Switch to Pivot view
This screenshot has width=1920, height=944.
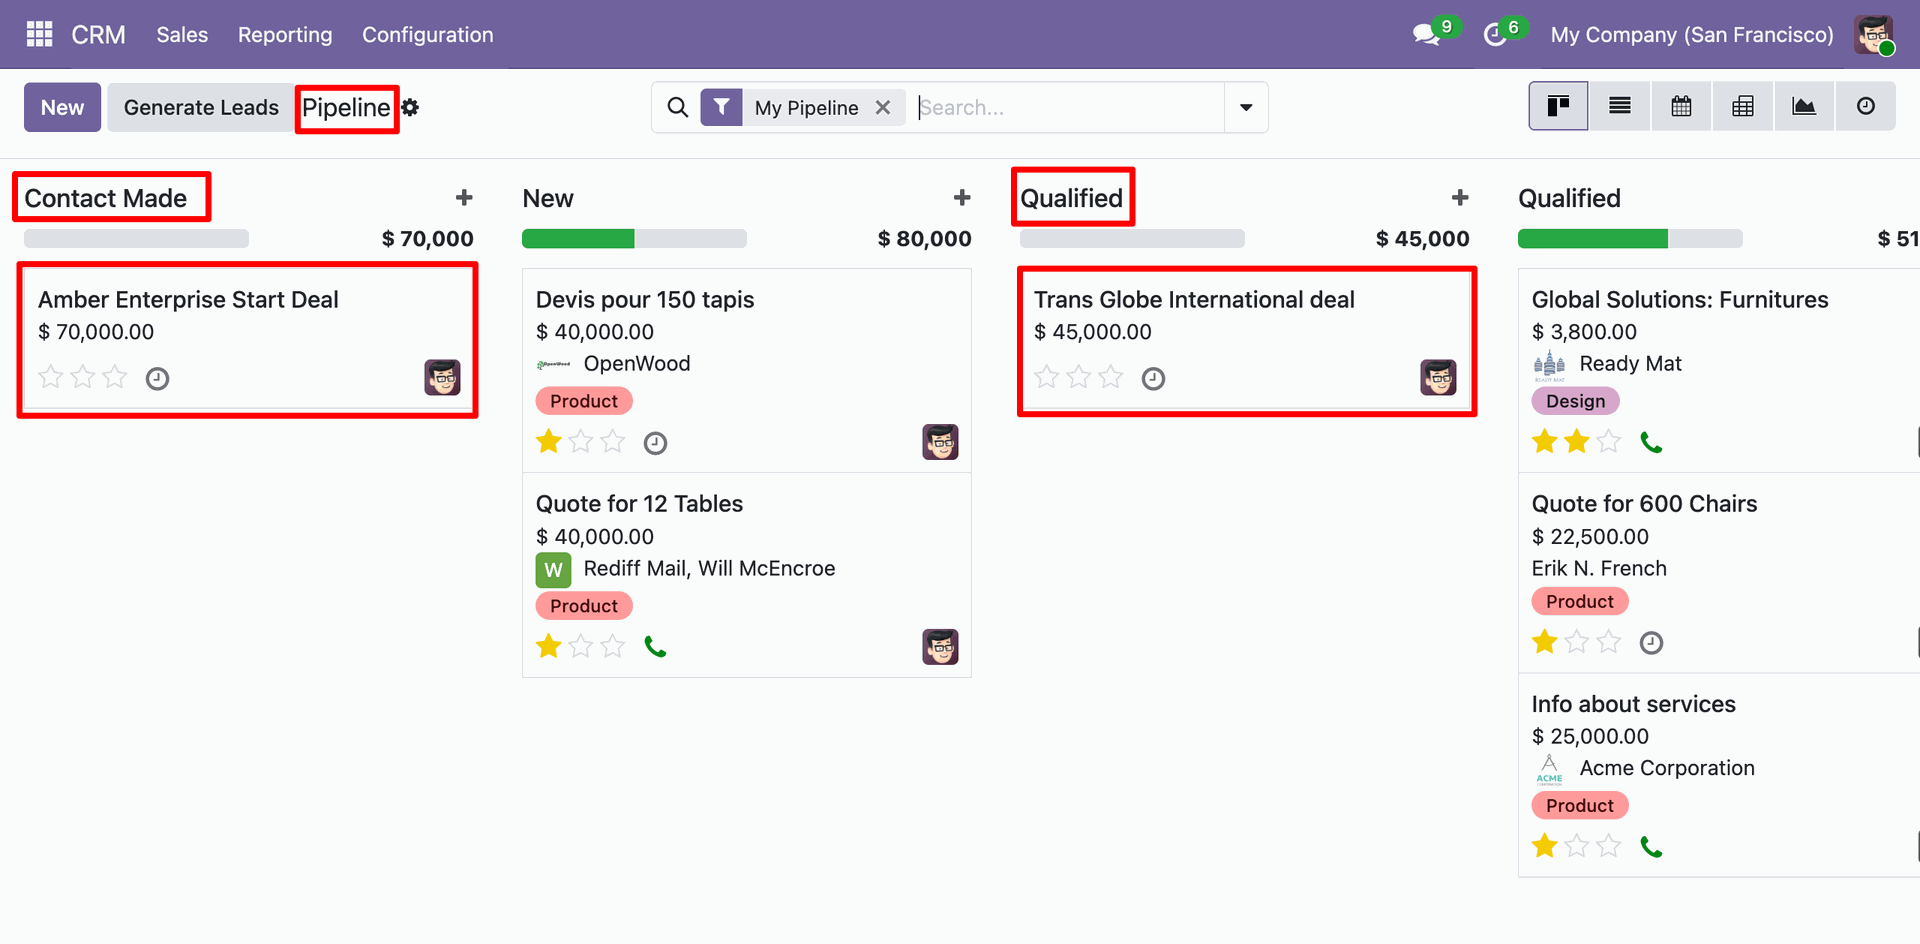pyautogui.click(x=1743, y=106)
